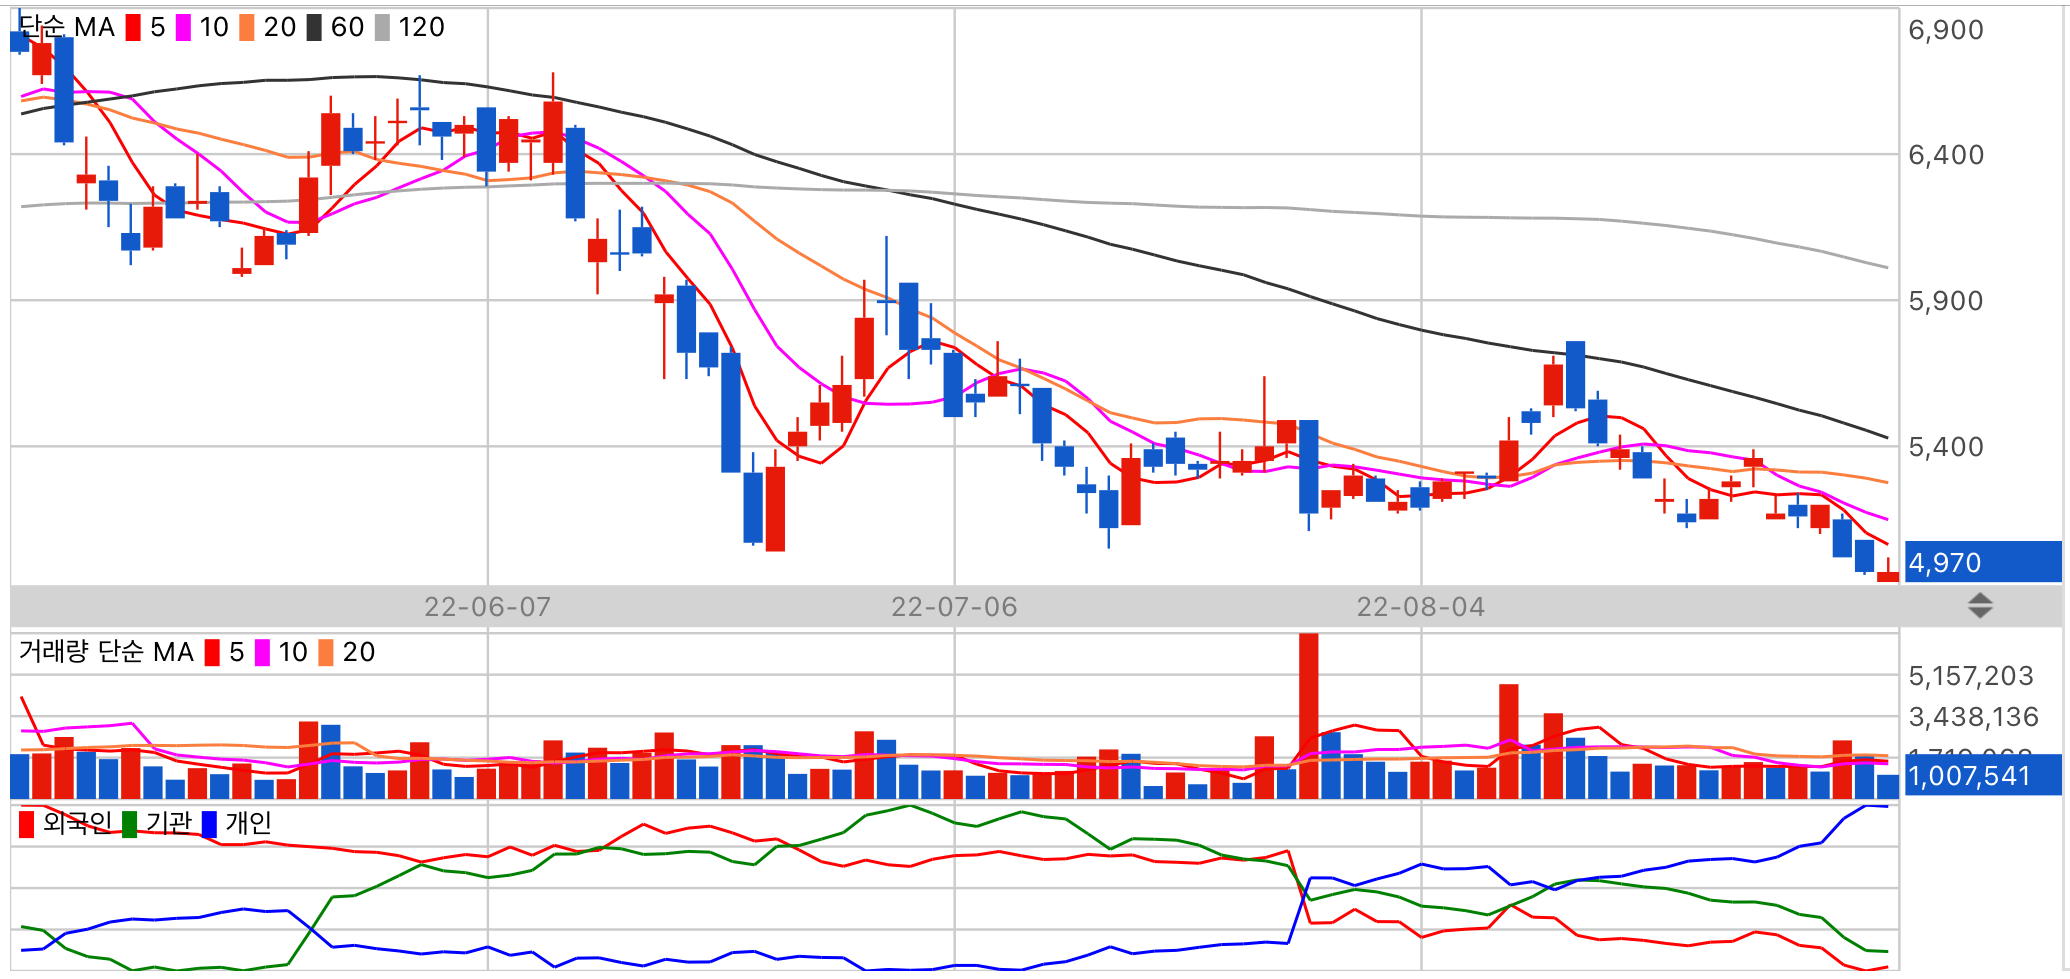Click the 외국인 legend text

tap(77, 823)
